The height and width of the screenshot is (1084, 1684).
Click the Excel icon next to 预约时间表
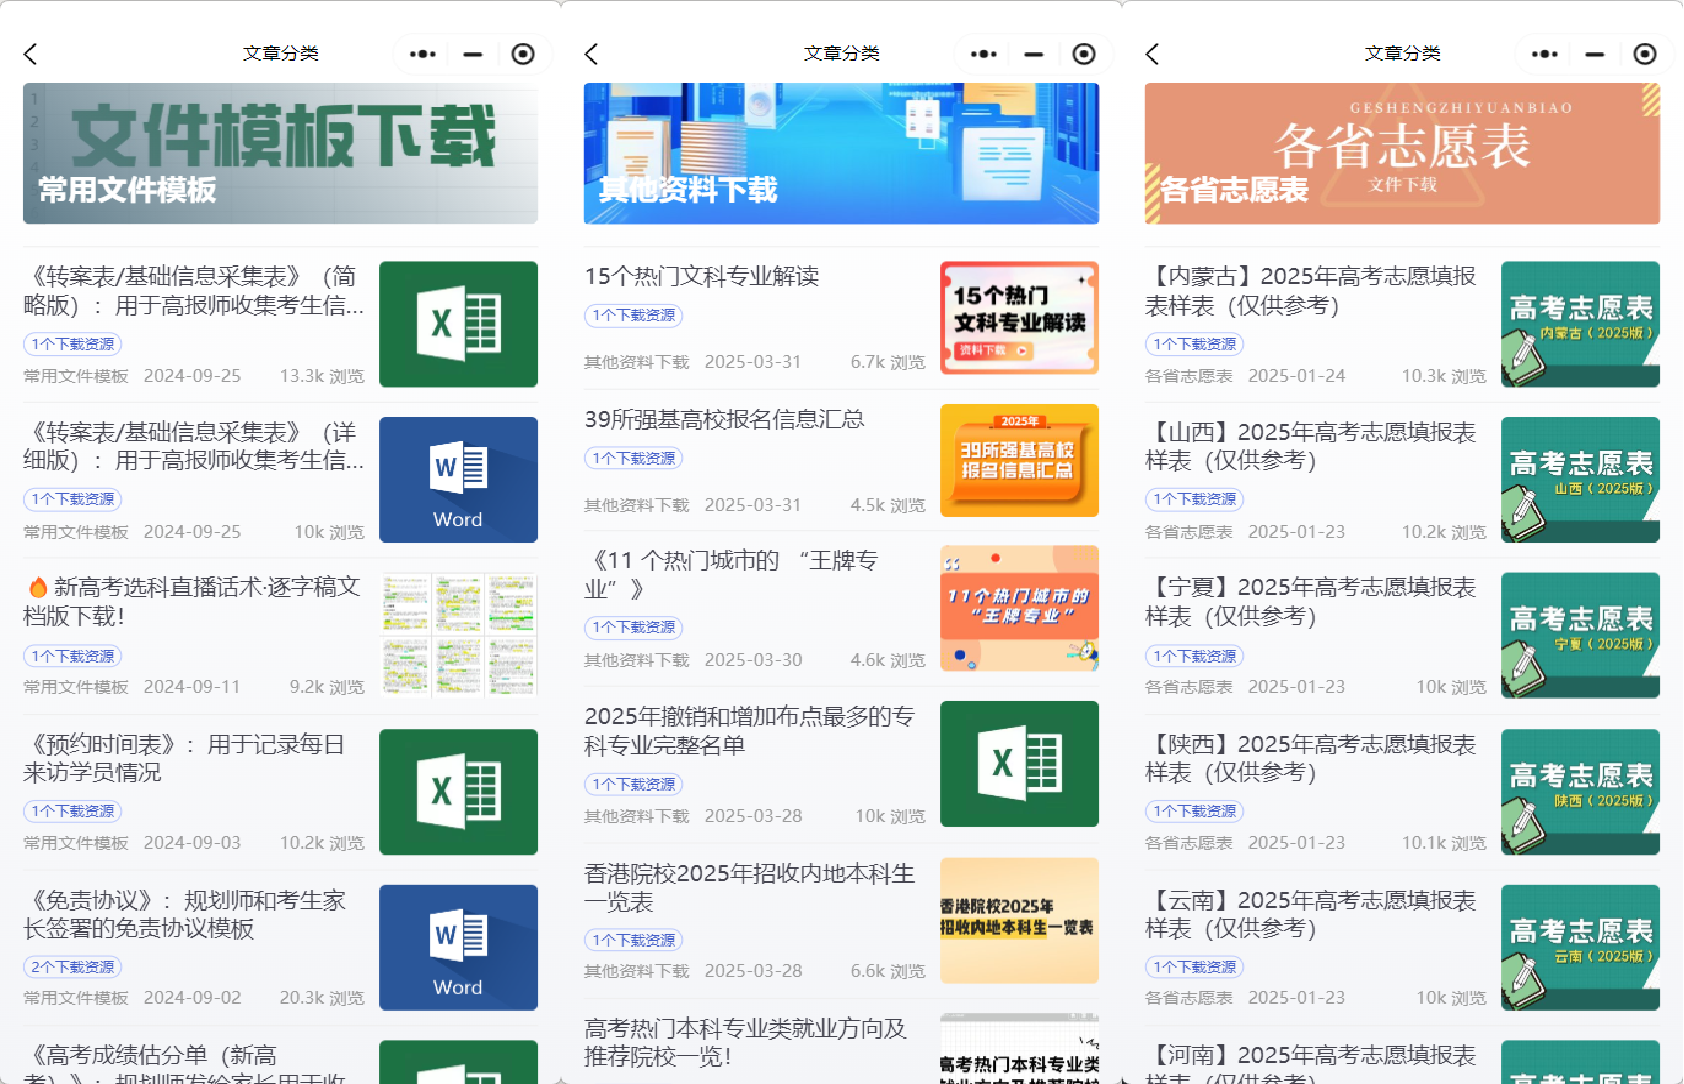[458, 791]
